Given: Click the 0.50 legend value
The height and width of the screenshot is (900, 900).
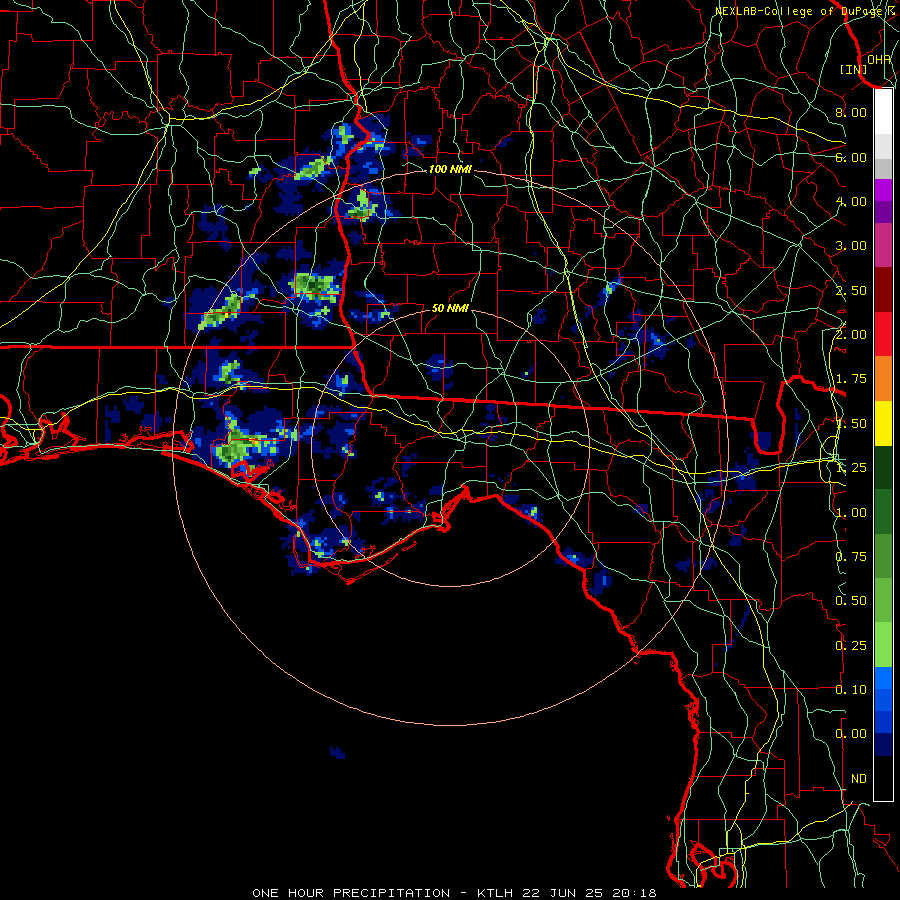Looking at the screenshot, I should coord(851,601).
